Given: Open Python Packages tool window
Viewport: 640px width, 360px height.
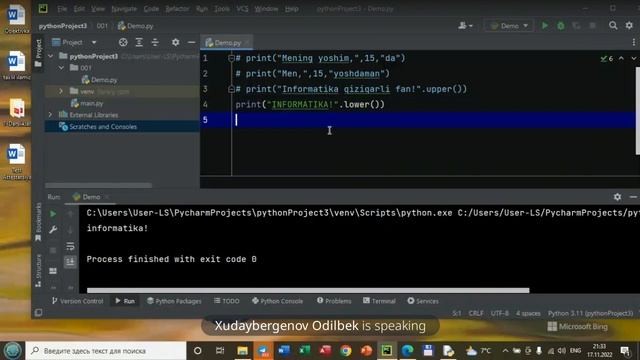Looking at the screenshot, I should (174, 301).
